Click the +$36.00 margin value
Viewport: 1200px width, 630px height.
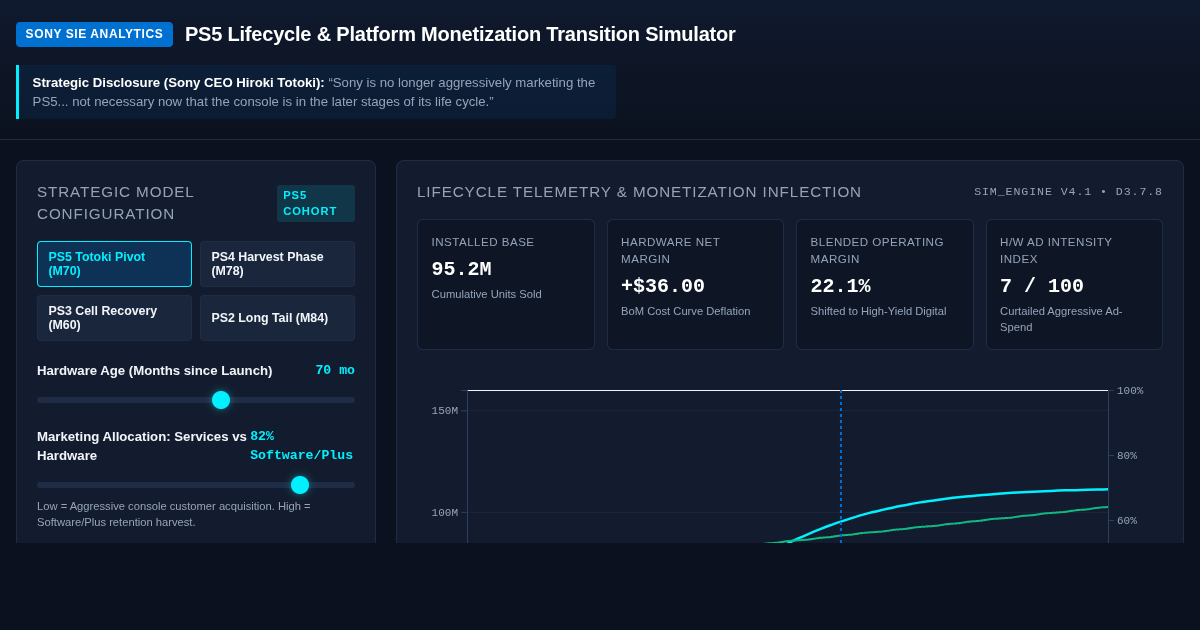pyautogui.click(x=663, y=286)
